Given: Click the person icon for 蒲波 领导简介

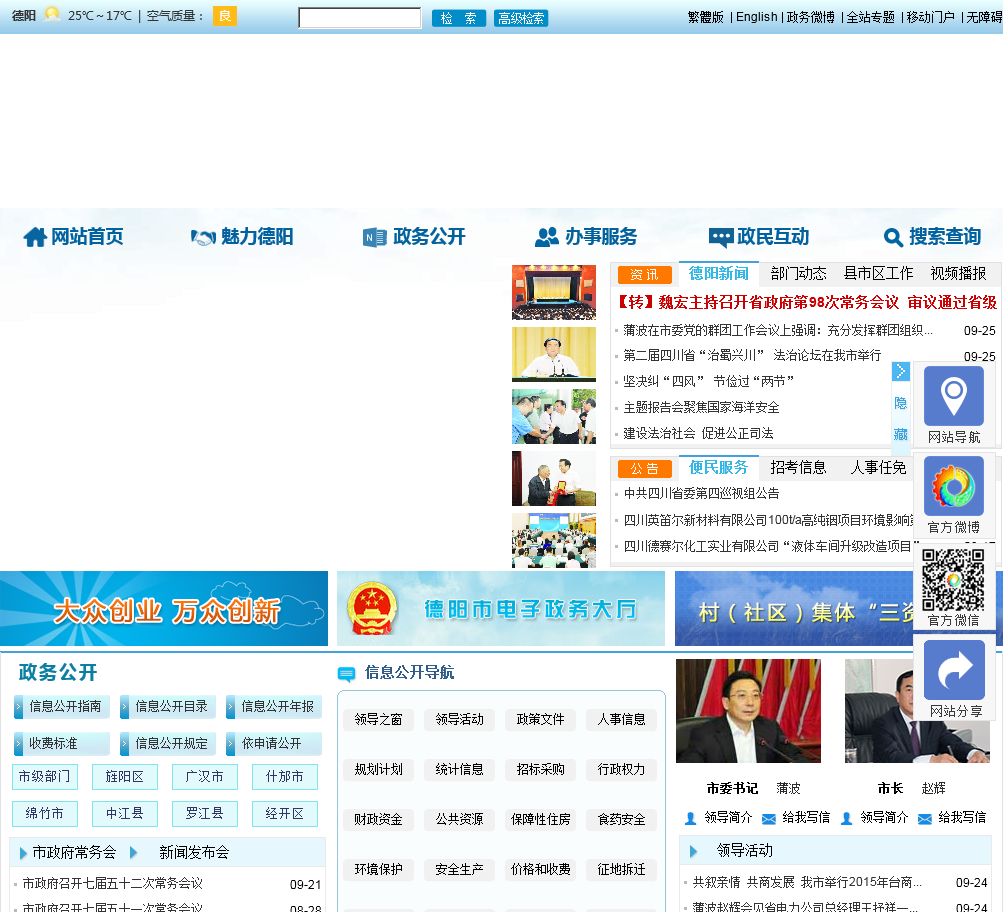Looking at the screenshot, I should click(690, 818).
